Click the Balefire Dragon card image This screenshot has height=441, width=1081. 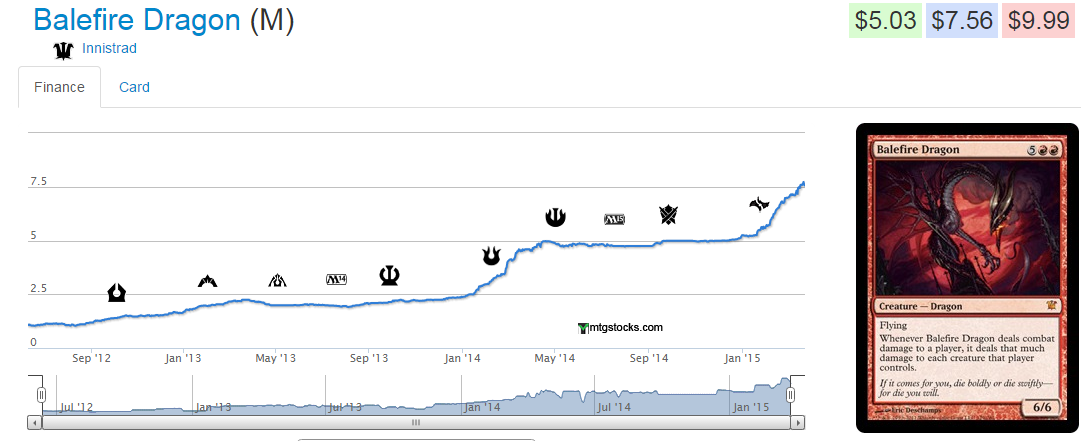966,279
